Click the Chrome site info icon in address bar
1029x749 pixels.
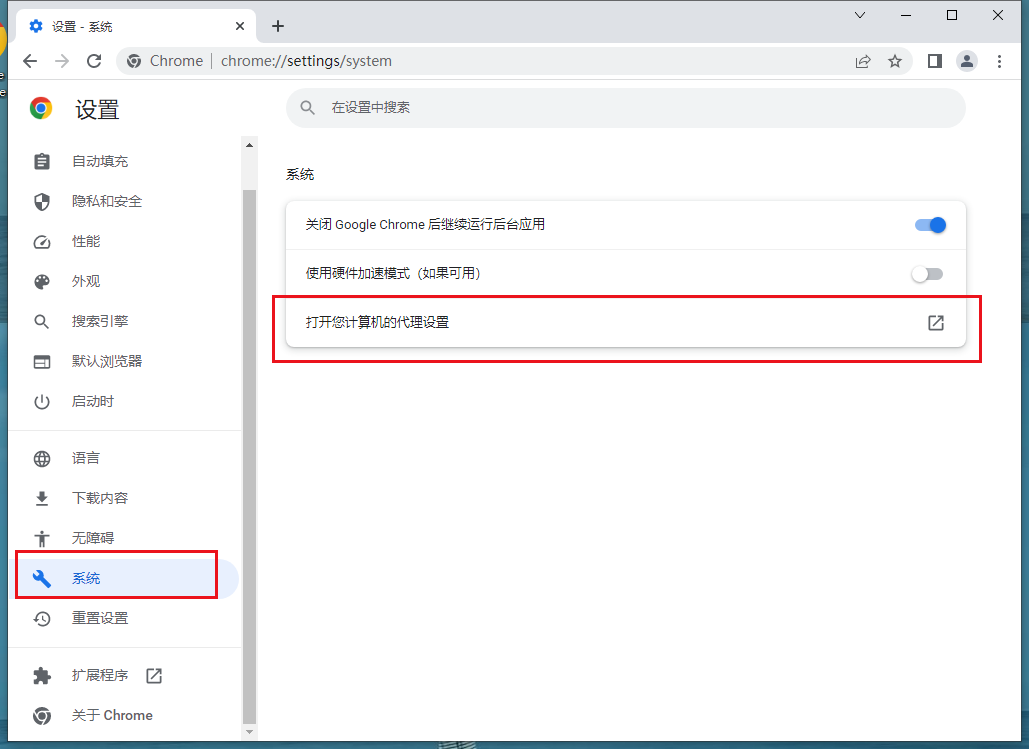134,61
